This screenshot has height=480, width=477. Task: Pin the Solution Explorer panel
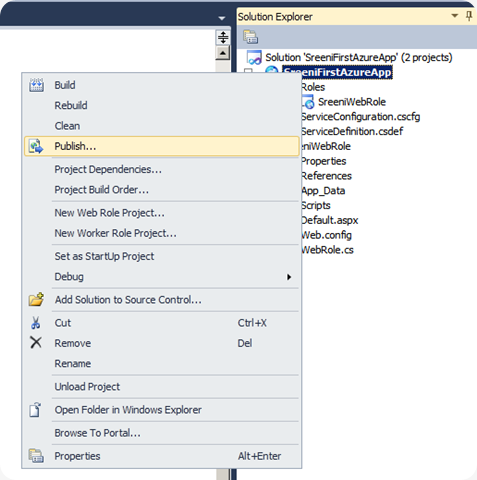(x=469, y=16)
